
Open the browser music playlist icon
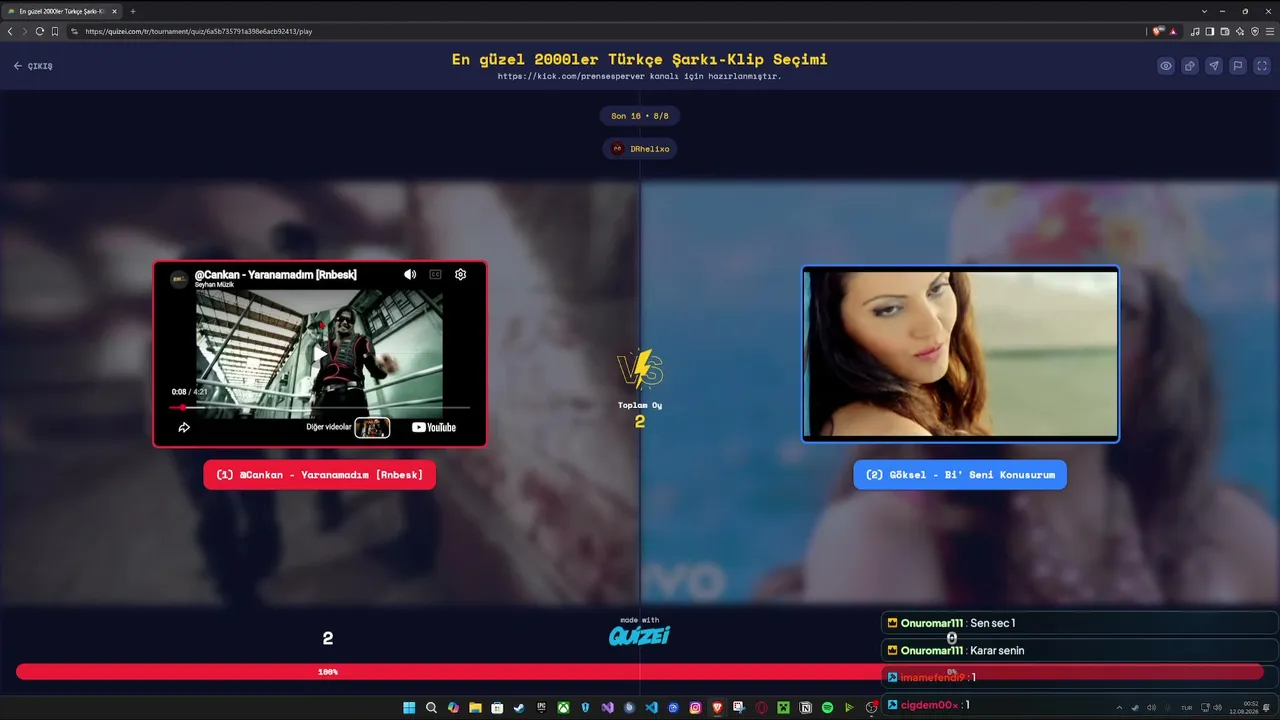[1195, 31]
